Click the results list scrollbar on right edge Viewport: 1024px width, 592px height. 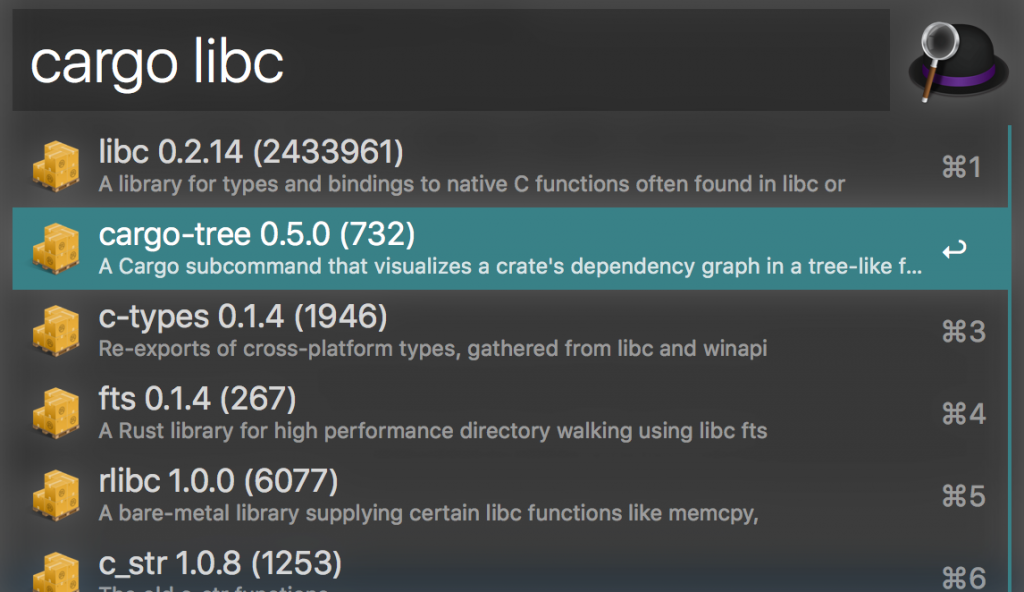(x=1010, y=350)
